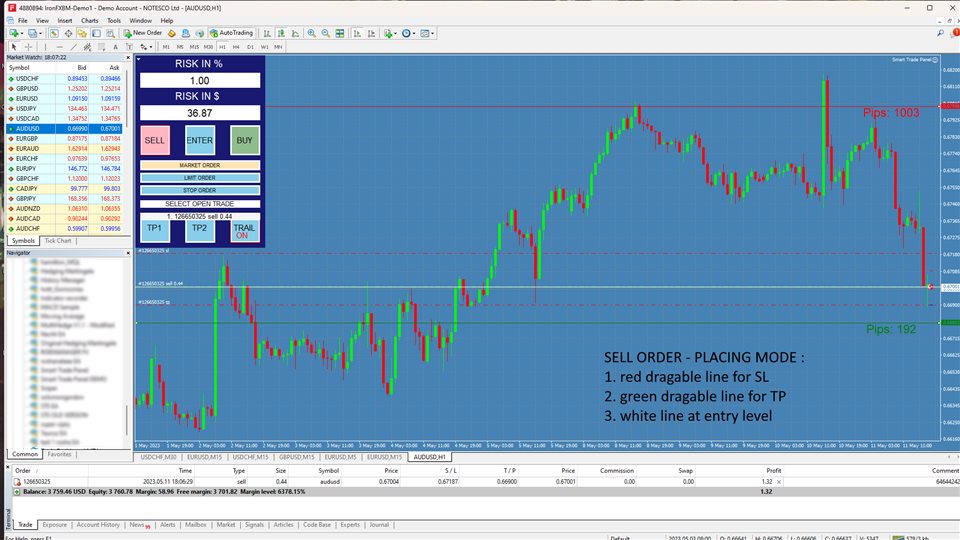The width and height of the screenshot is (960, 540).
Task: Toggle the Market Watch window icon
Action: click(54, 33)
